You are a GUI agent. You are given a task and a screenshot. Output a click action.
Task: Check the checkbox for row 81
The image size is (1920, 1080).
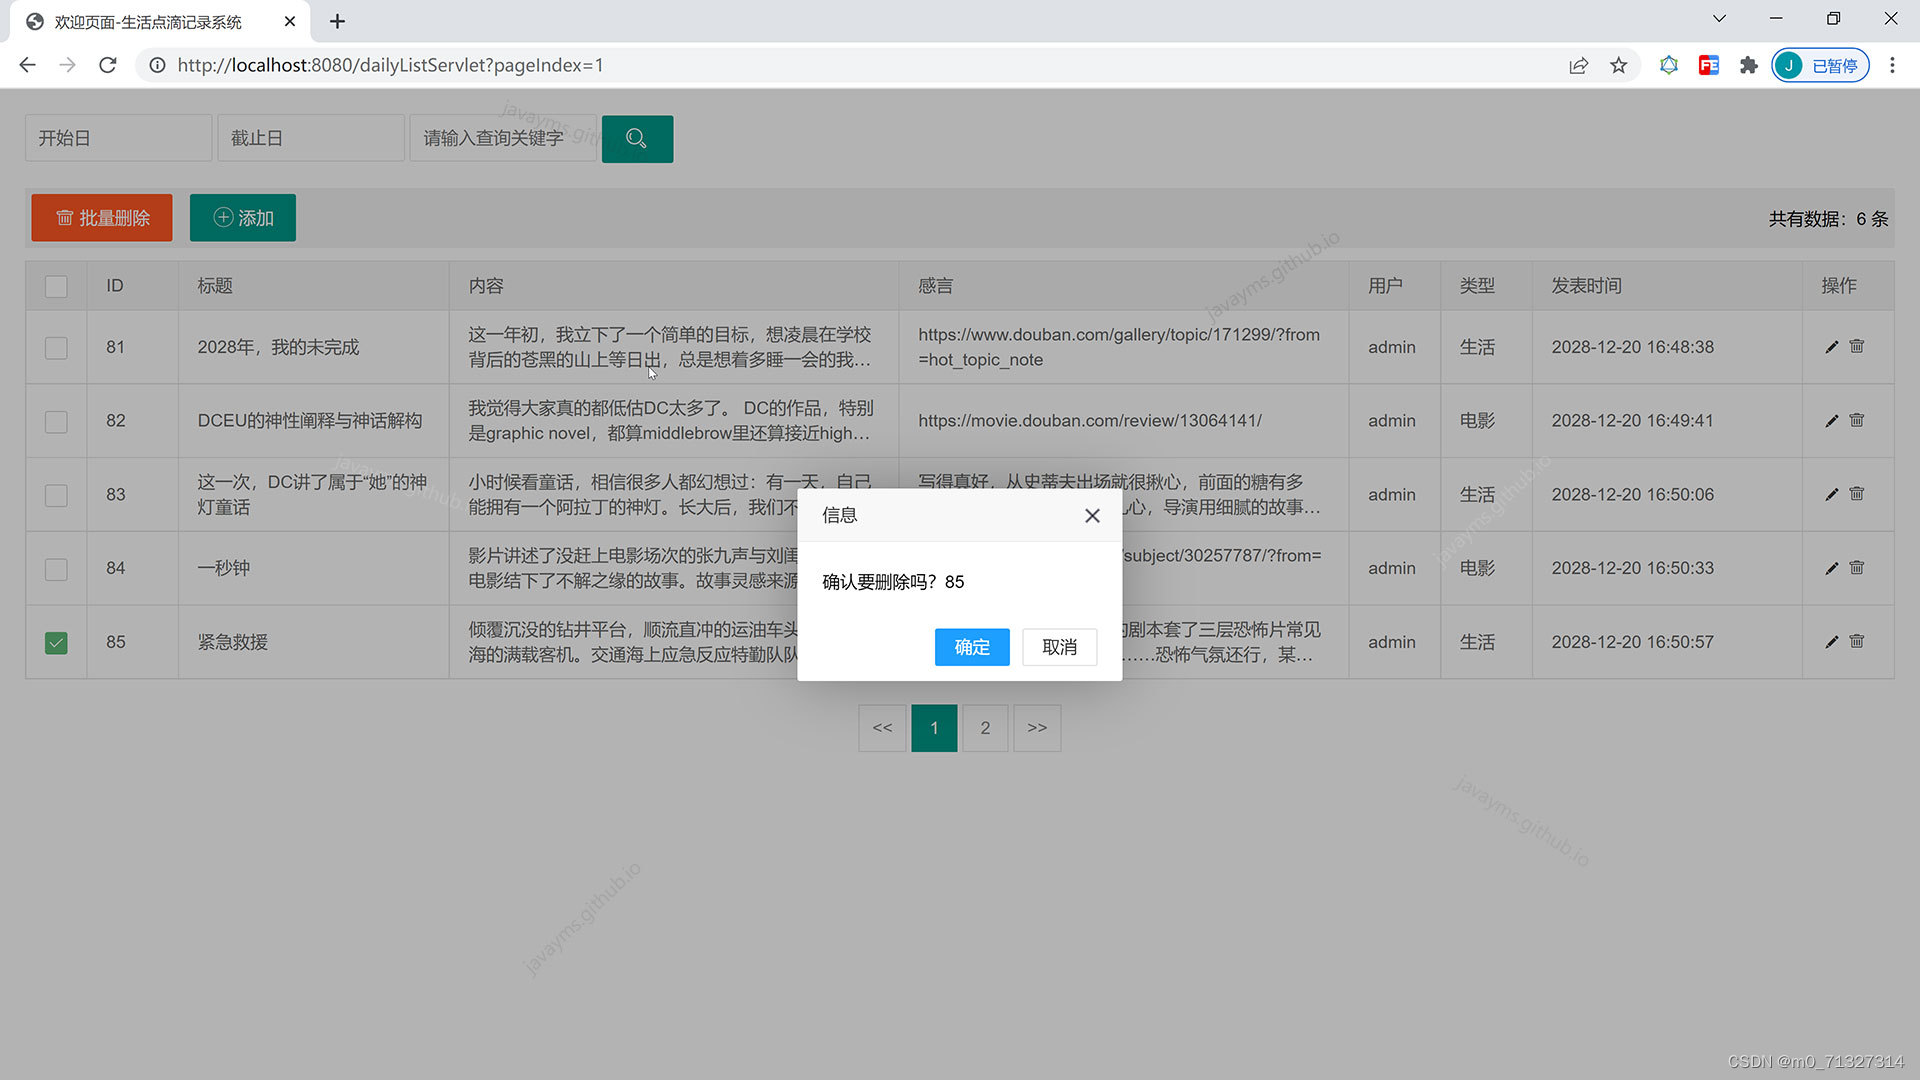56,348
